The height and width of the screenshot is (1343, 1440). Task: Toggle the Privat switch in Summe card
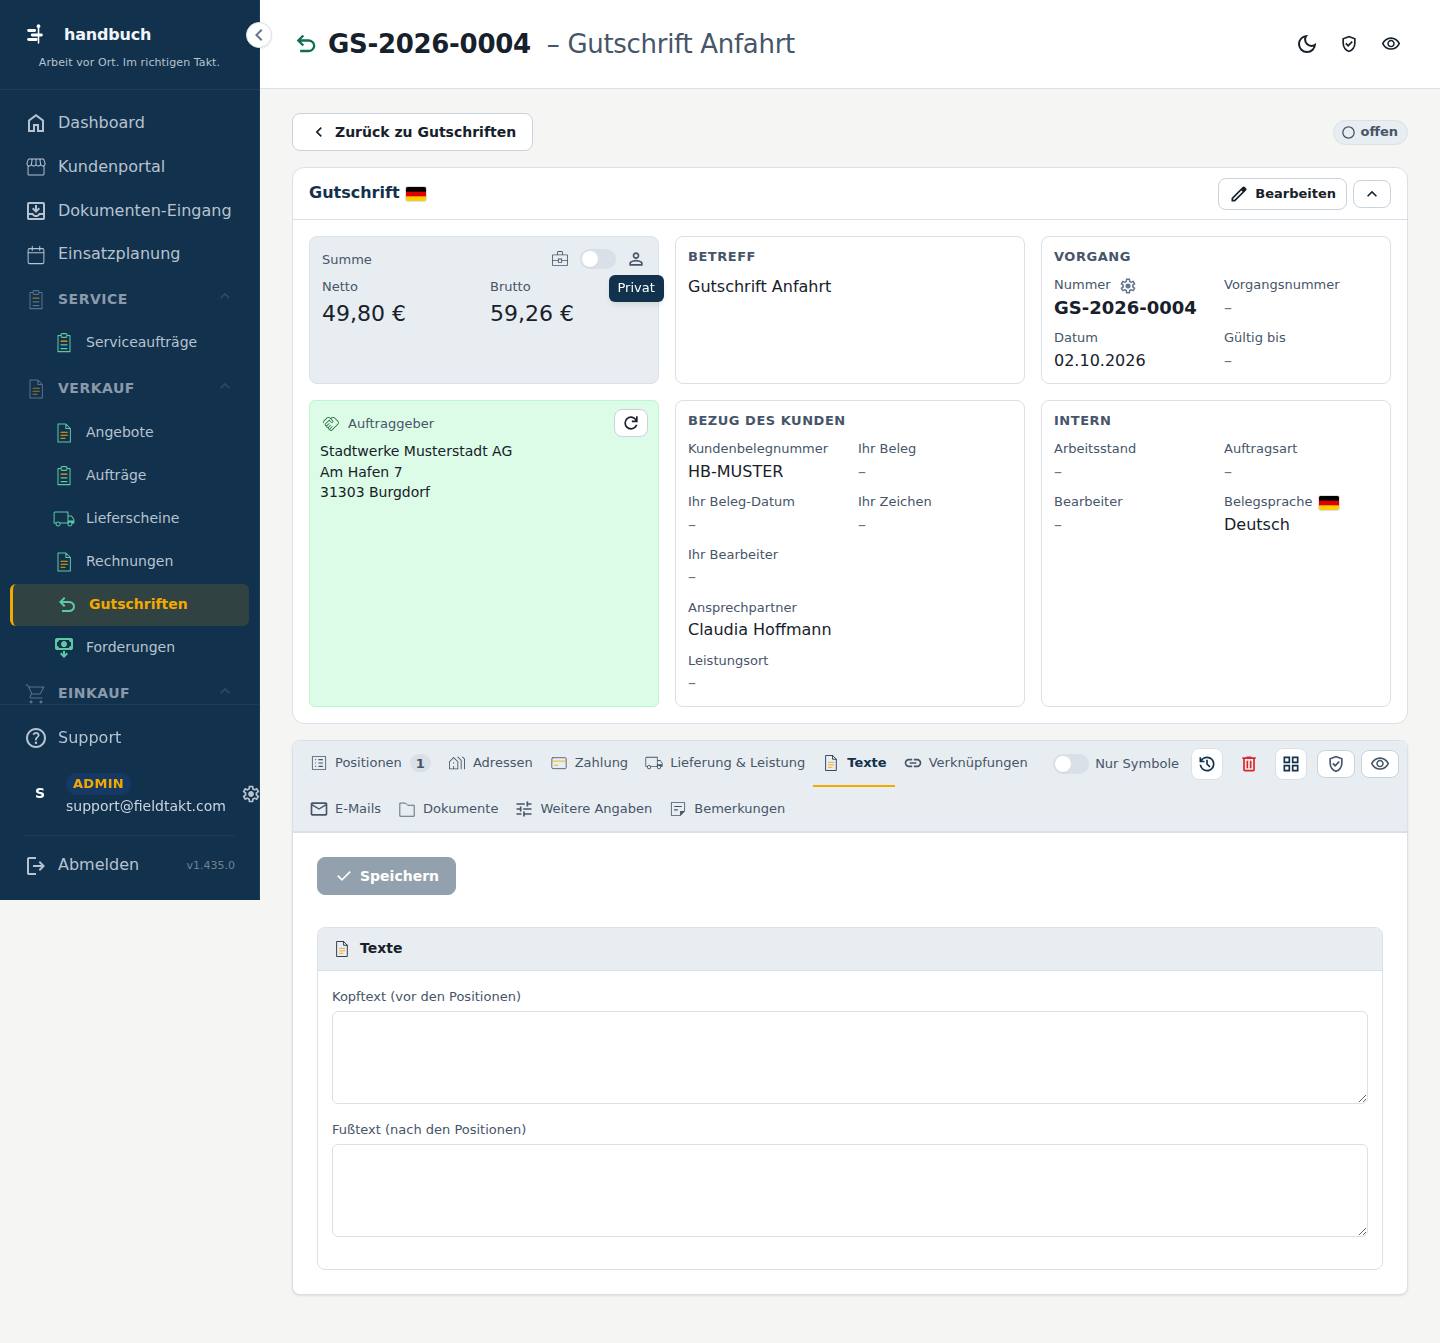coord(598,259)
